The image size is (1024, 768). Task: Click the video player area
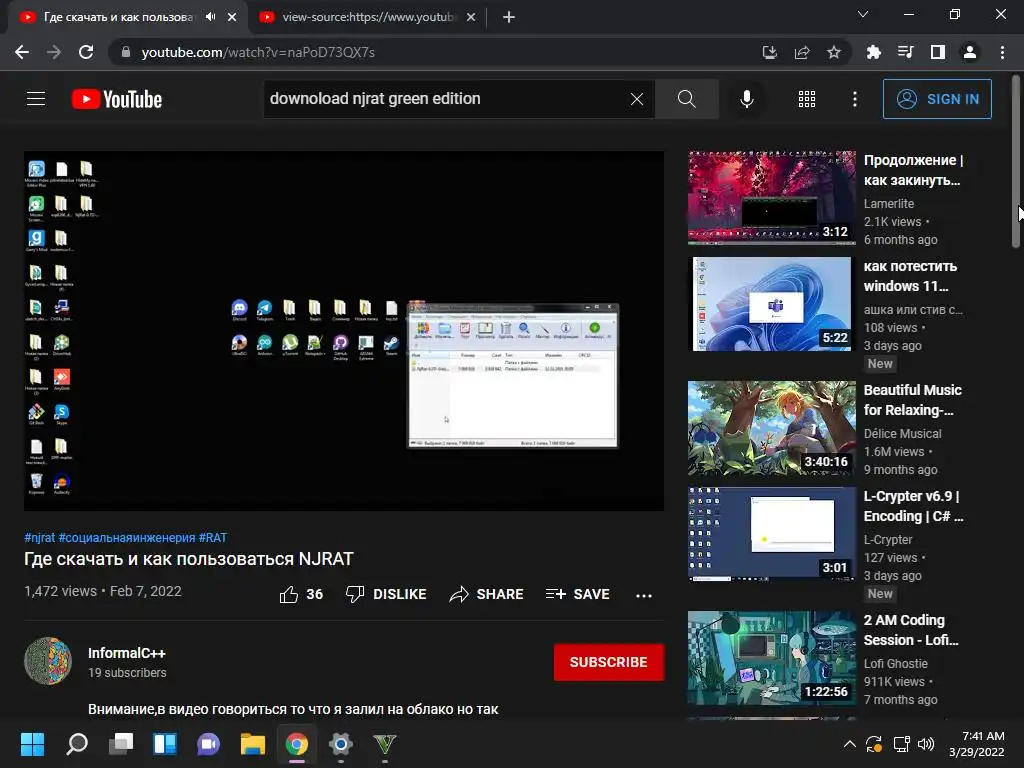pyautogui.click(x=344, y=331)
